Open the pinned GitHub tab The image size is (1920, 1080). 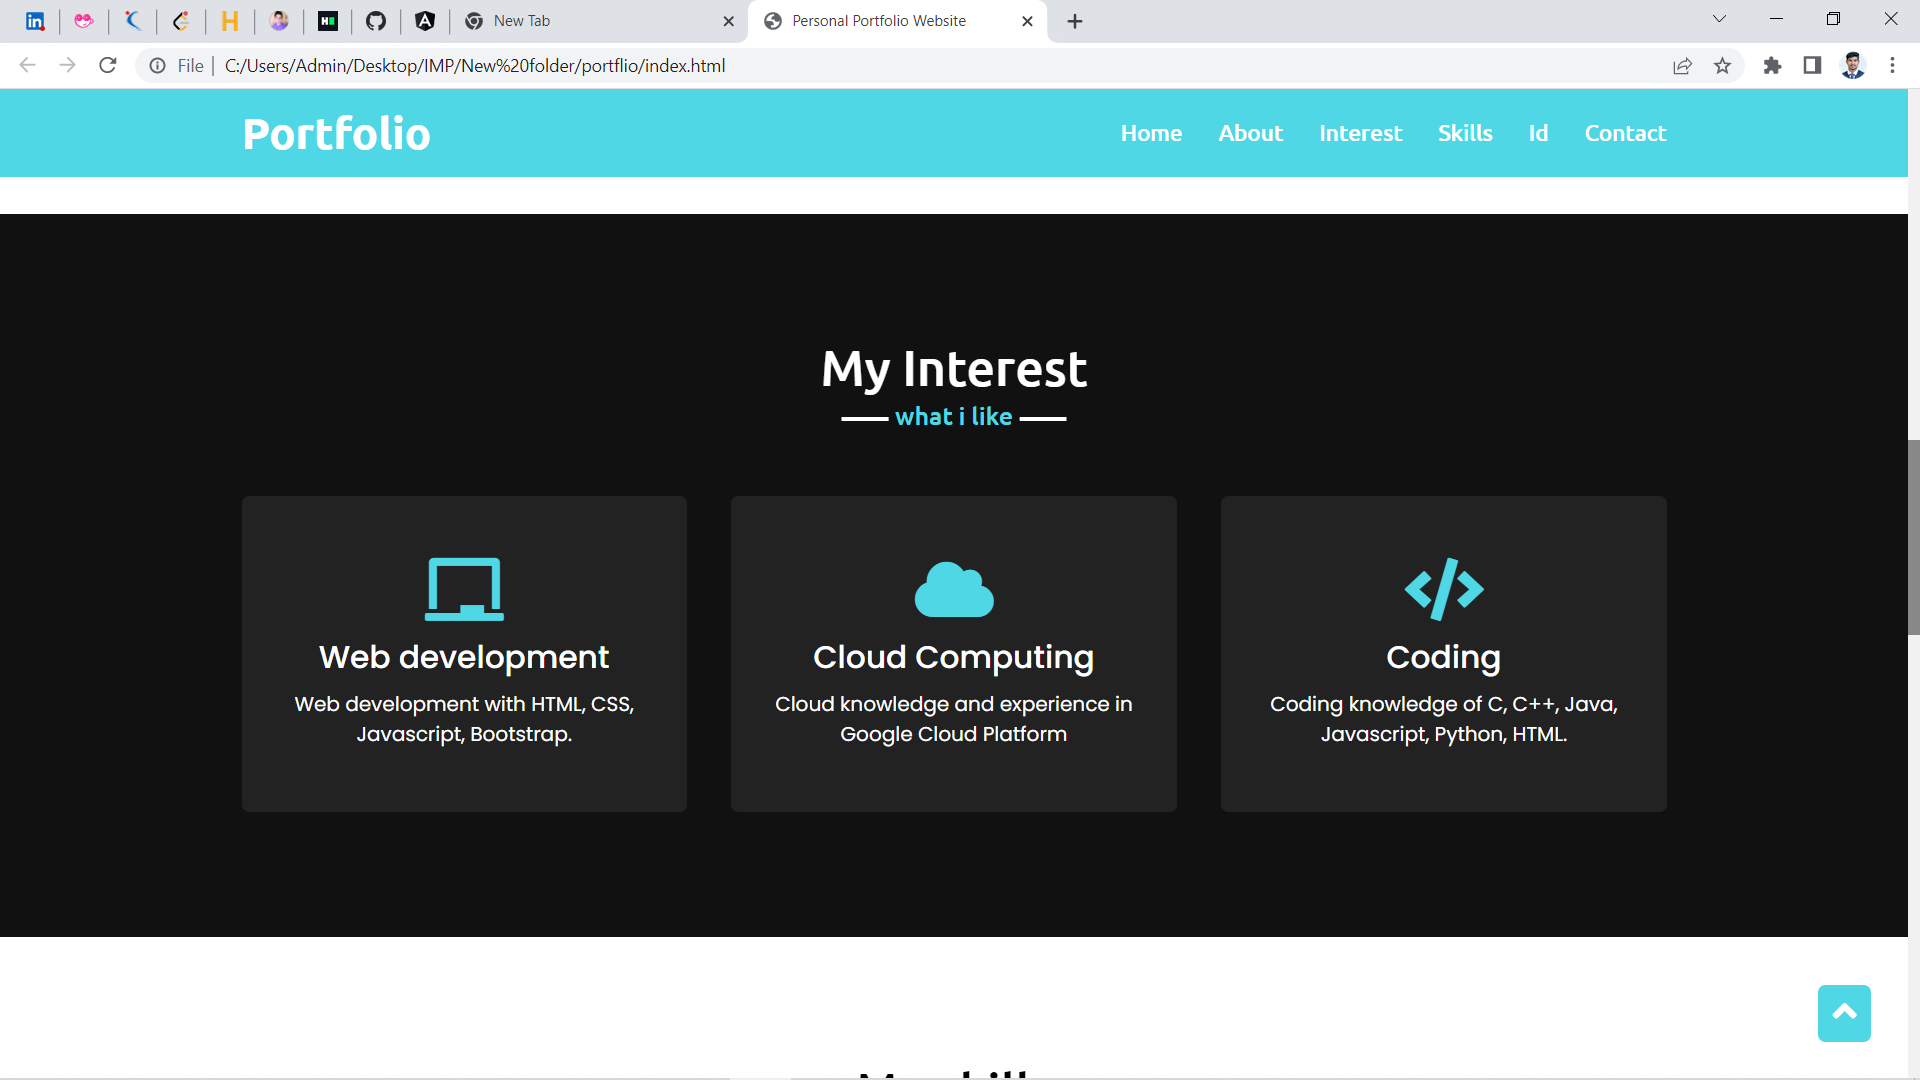[376, 21]
